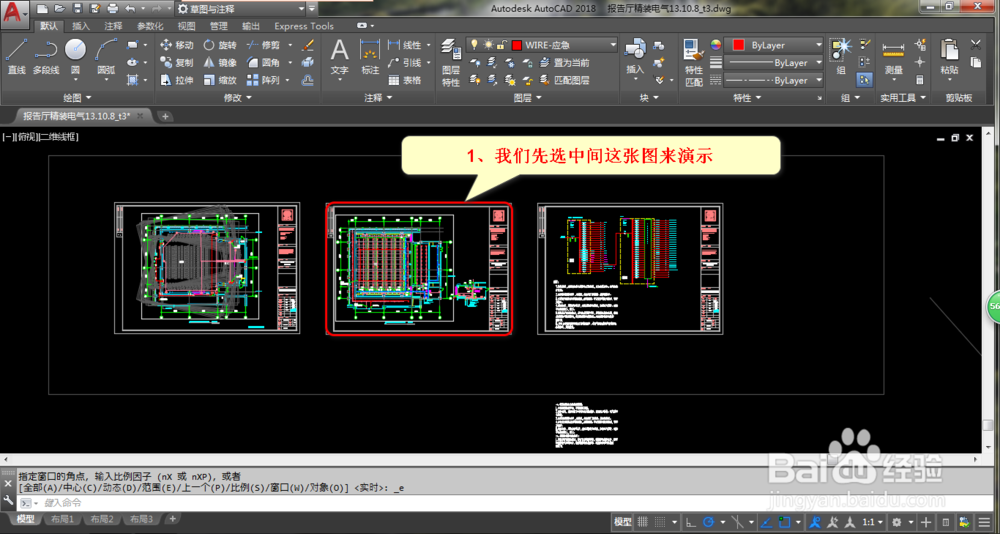The height and width of the screenshot is (534, 1000).
Task: Switch to the 注释 ribbon tab
Action: click(114, 26)
